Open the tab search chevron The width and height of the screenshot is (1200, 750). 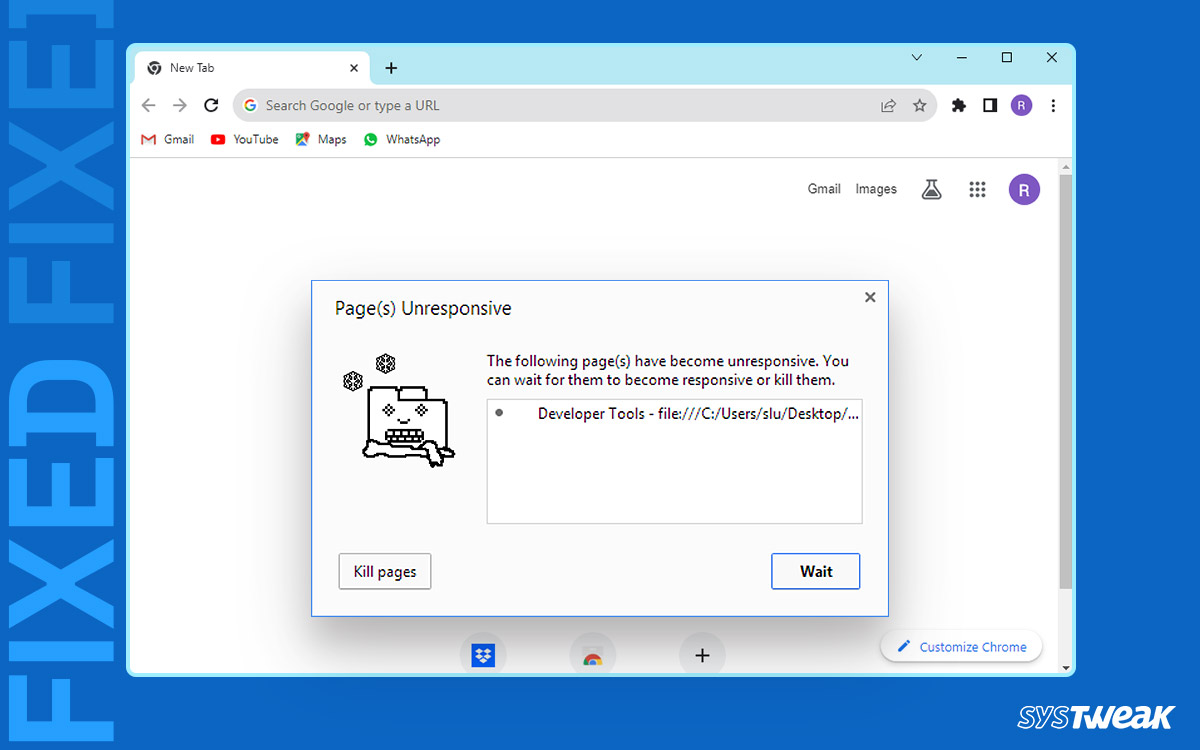click(917, 58)
